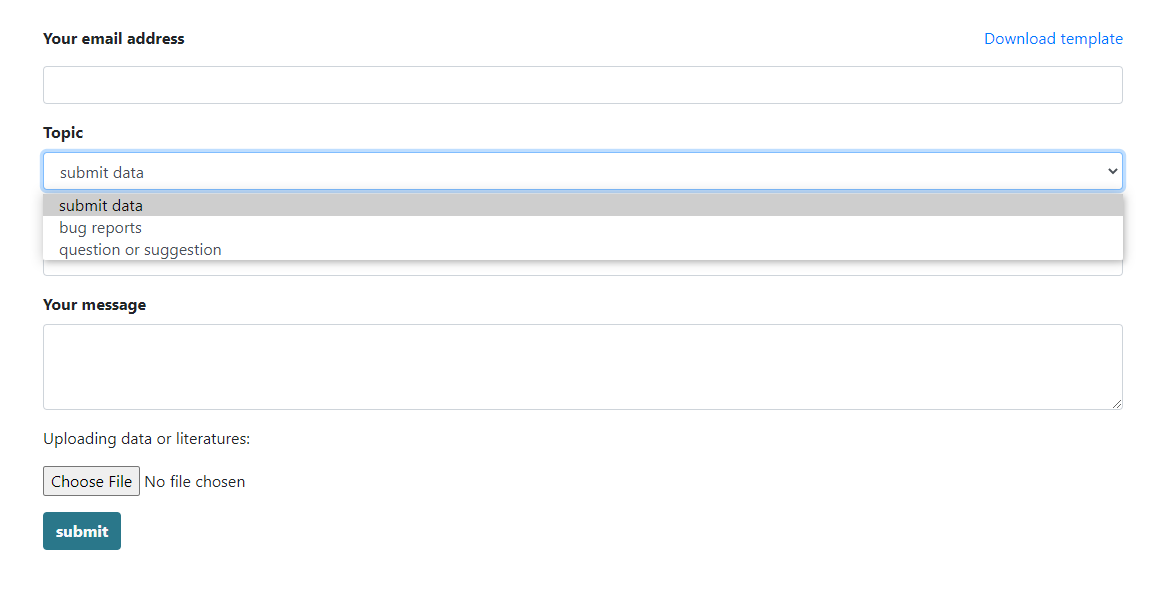Image resolution: width=1162 pixels, height=591 pixels.
Task: Click the email address input field
Action: click(582, 85)
